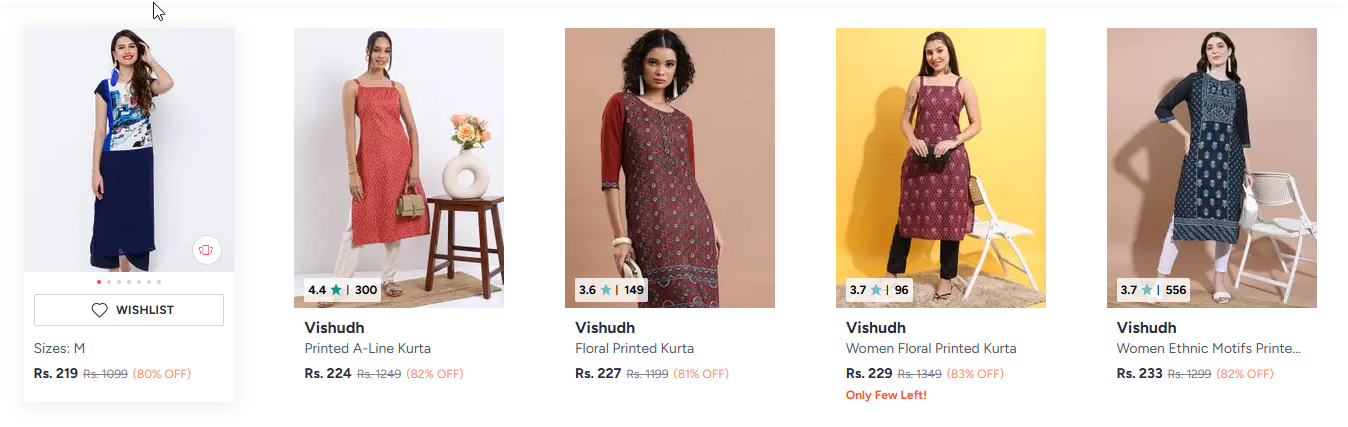Click the Rs. 233 price text
Screen dimensions: 1348x427
pyautogui.click(x=1139, y=373)
